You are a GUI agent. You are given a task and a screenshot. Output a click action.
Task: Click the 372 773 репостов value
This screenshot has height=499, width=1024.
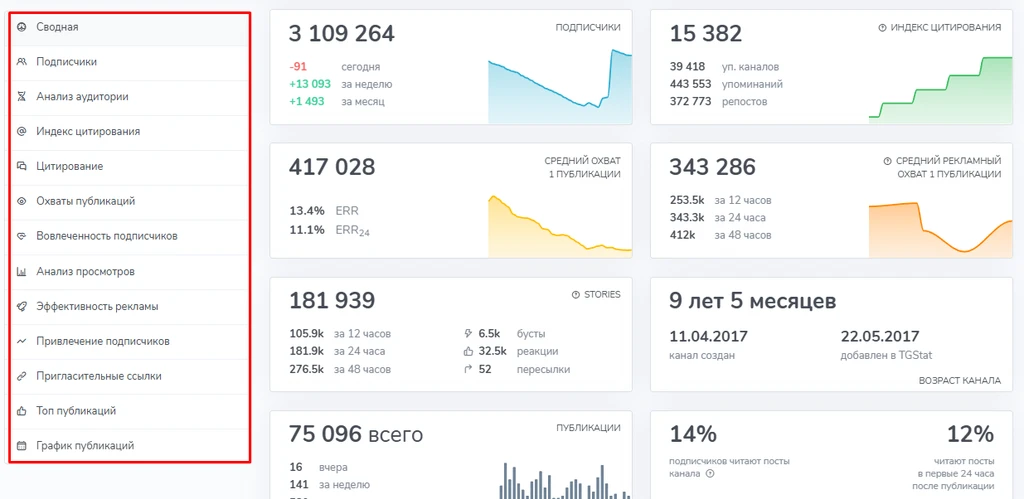690,101
